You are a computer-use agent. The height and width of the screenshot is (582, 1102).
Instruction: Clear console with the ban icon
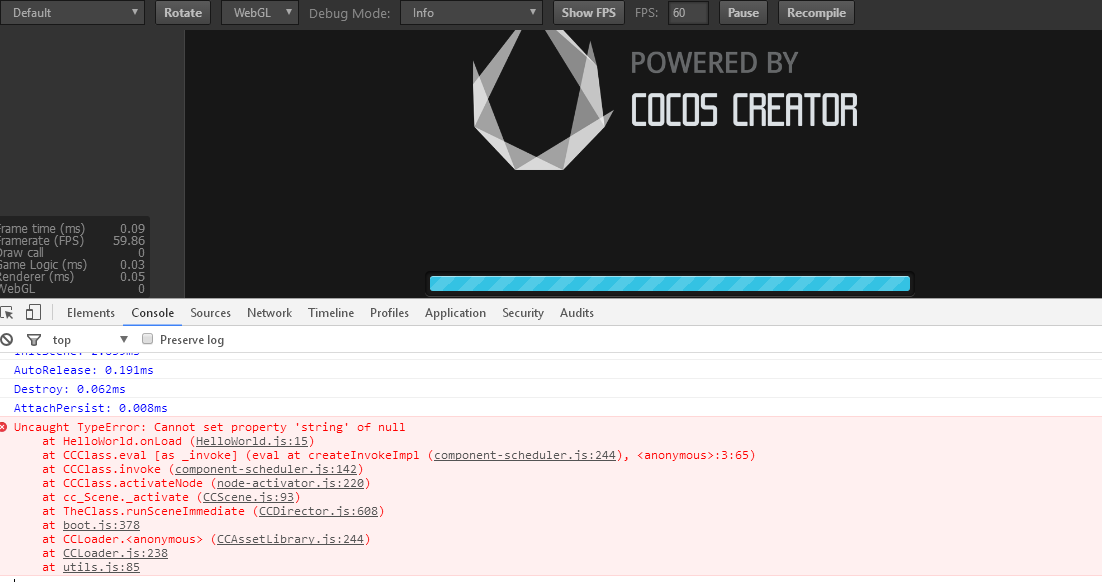[7, 340]
